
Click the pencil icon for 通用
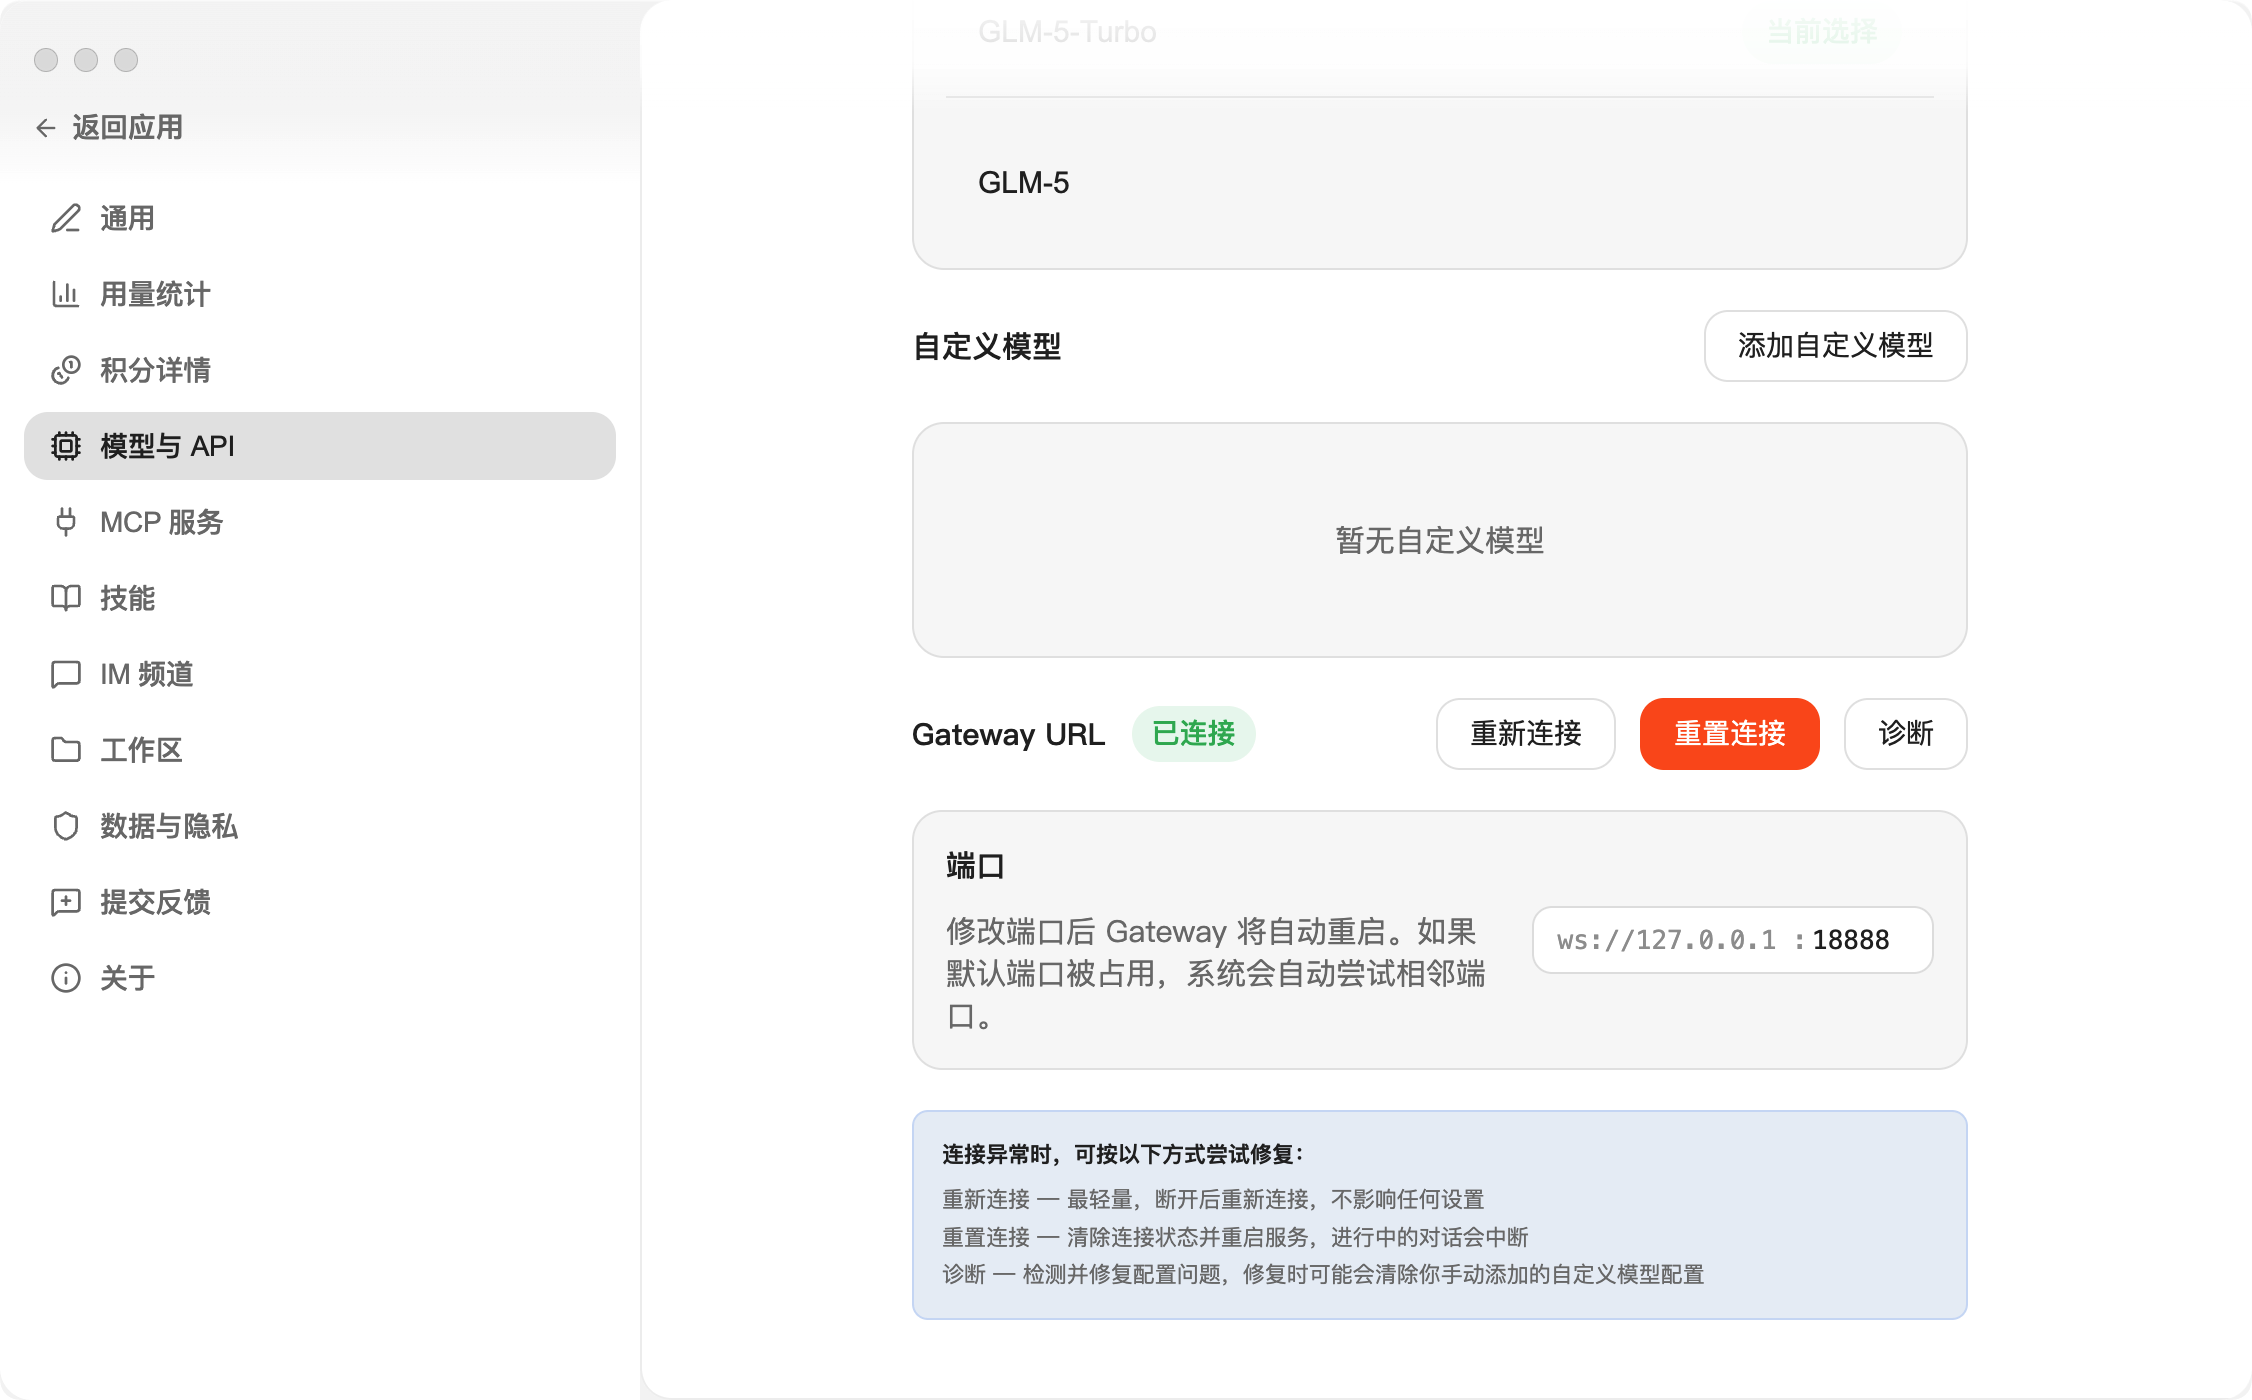66,218
